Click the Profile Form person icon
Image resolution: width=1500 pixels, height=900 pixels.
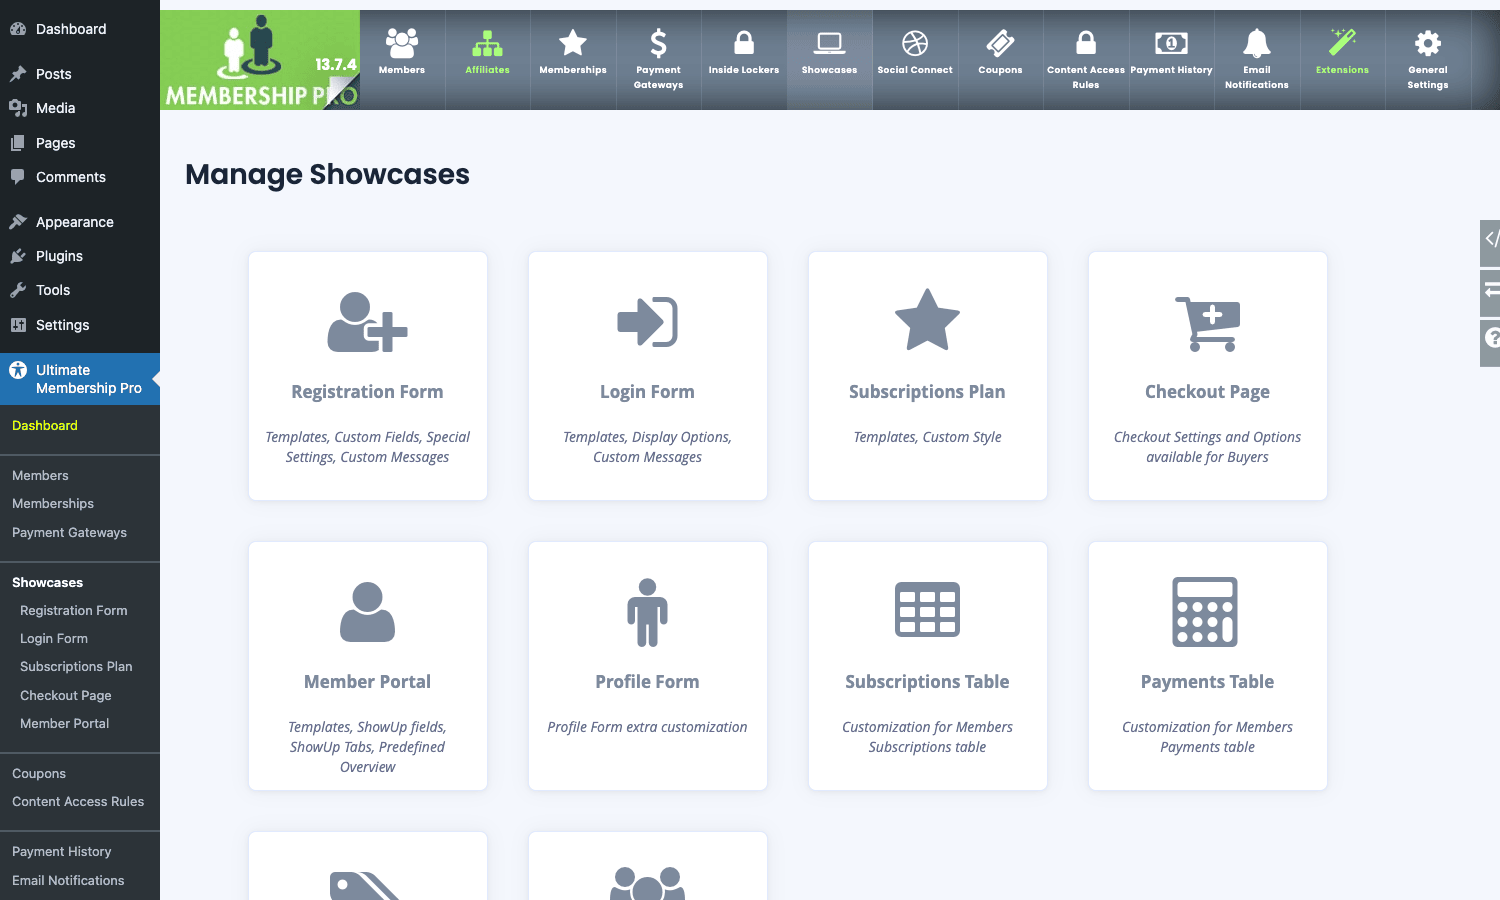coord(647,612)
